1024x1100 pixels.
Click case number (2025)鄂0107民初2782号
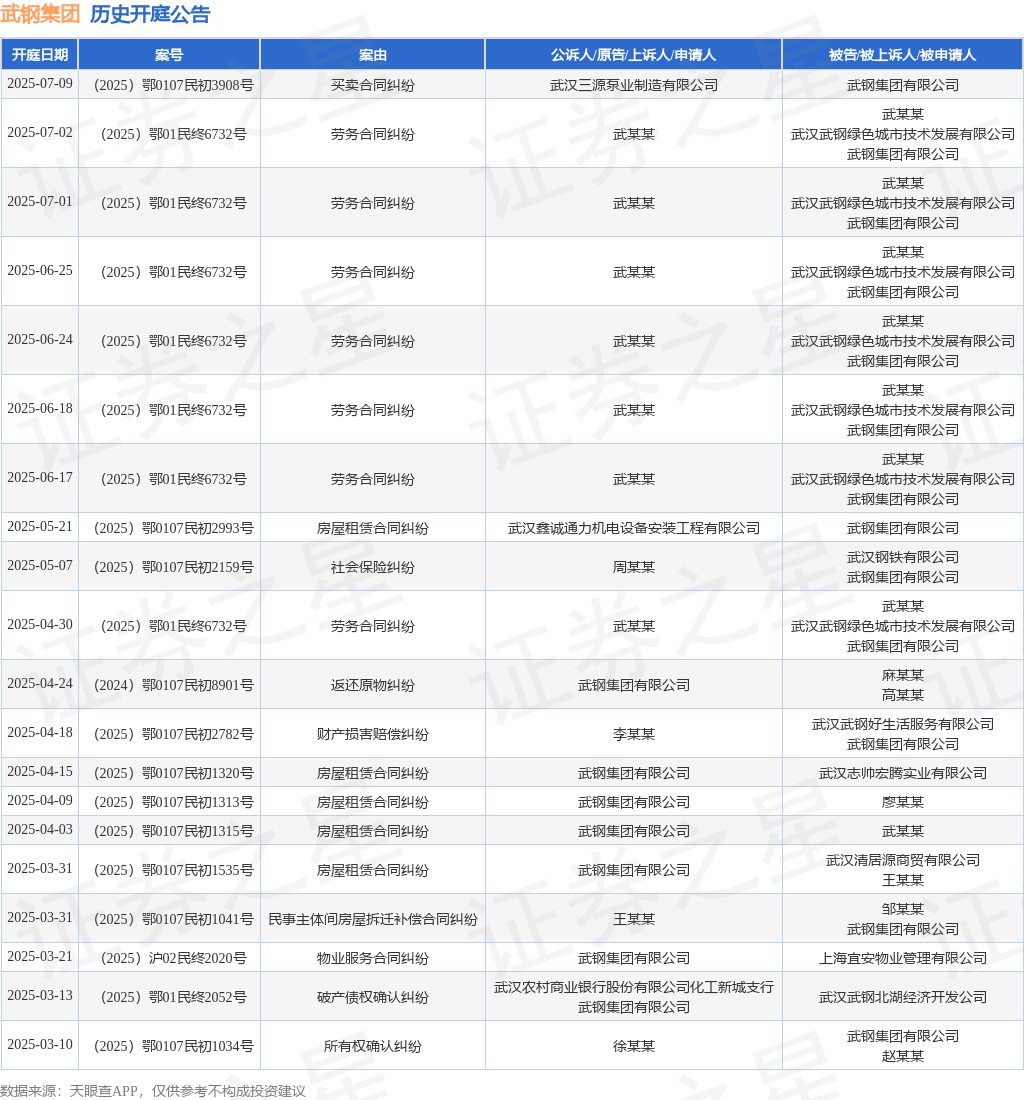pos(173,734)
